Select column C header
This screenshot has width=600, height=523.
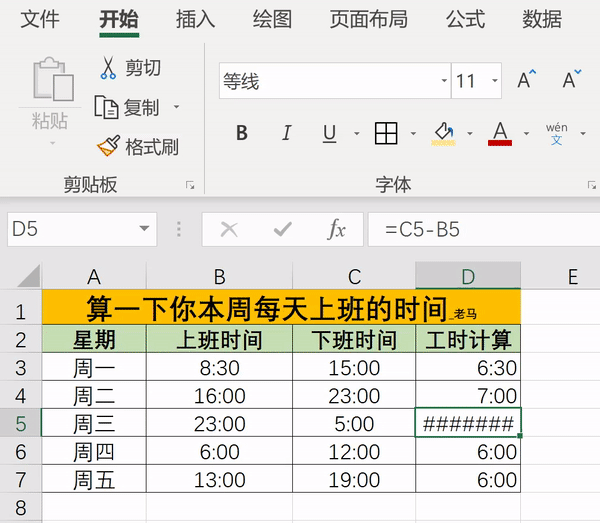tap(354, 276)
